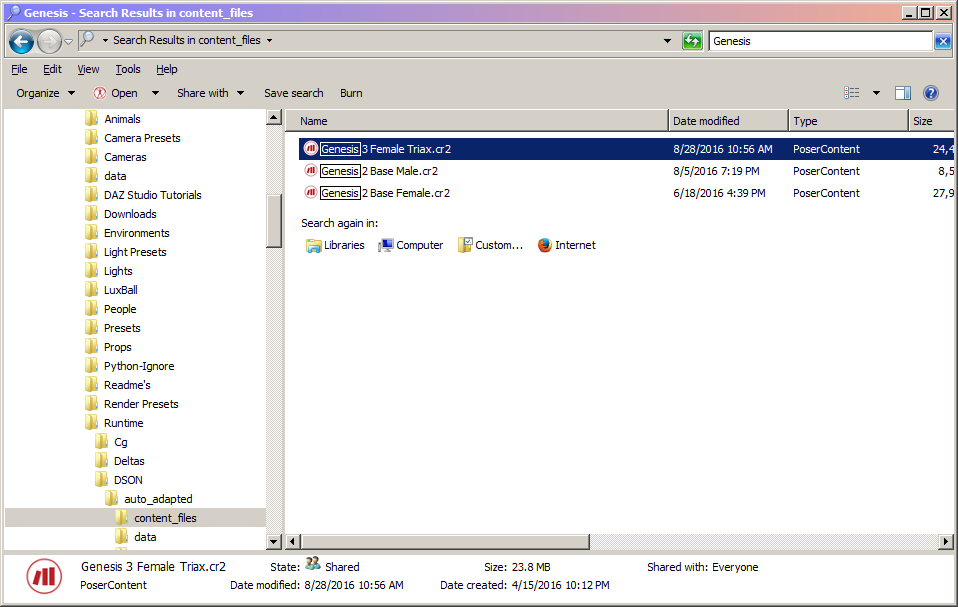Viewport: 958px width, 607px height.
Task: Sort by the Name column header
Action: pos(477,121)
